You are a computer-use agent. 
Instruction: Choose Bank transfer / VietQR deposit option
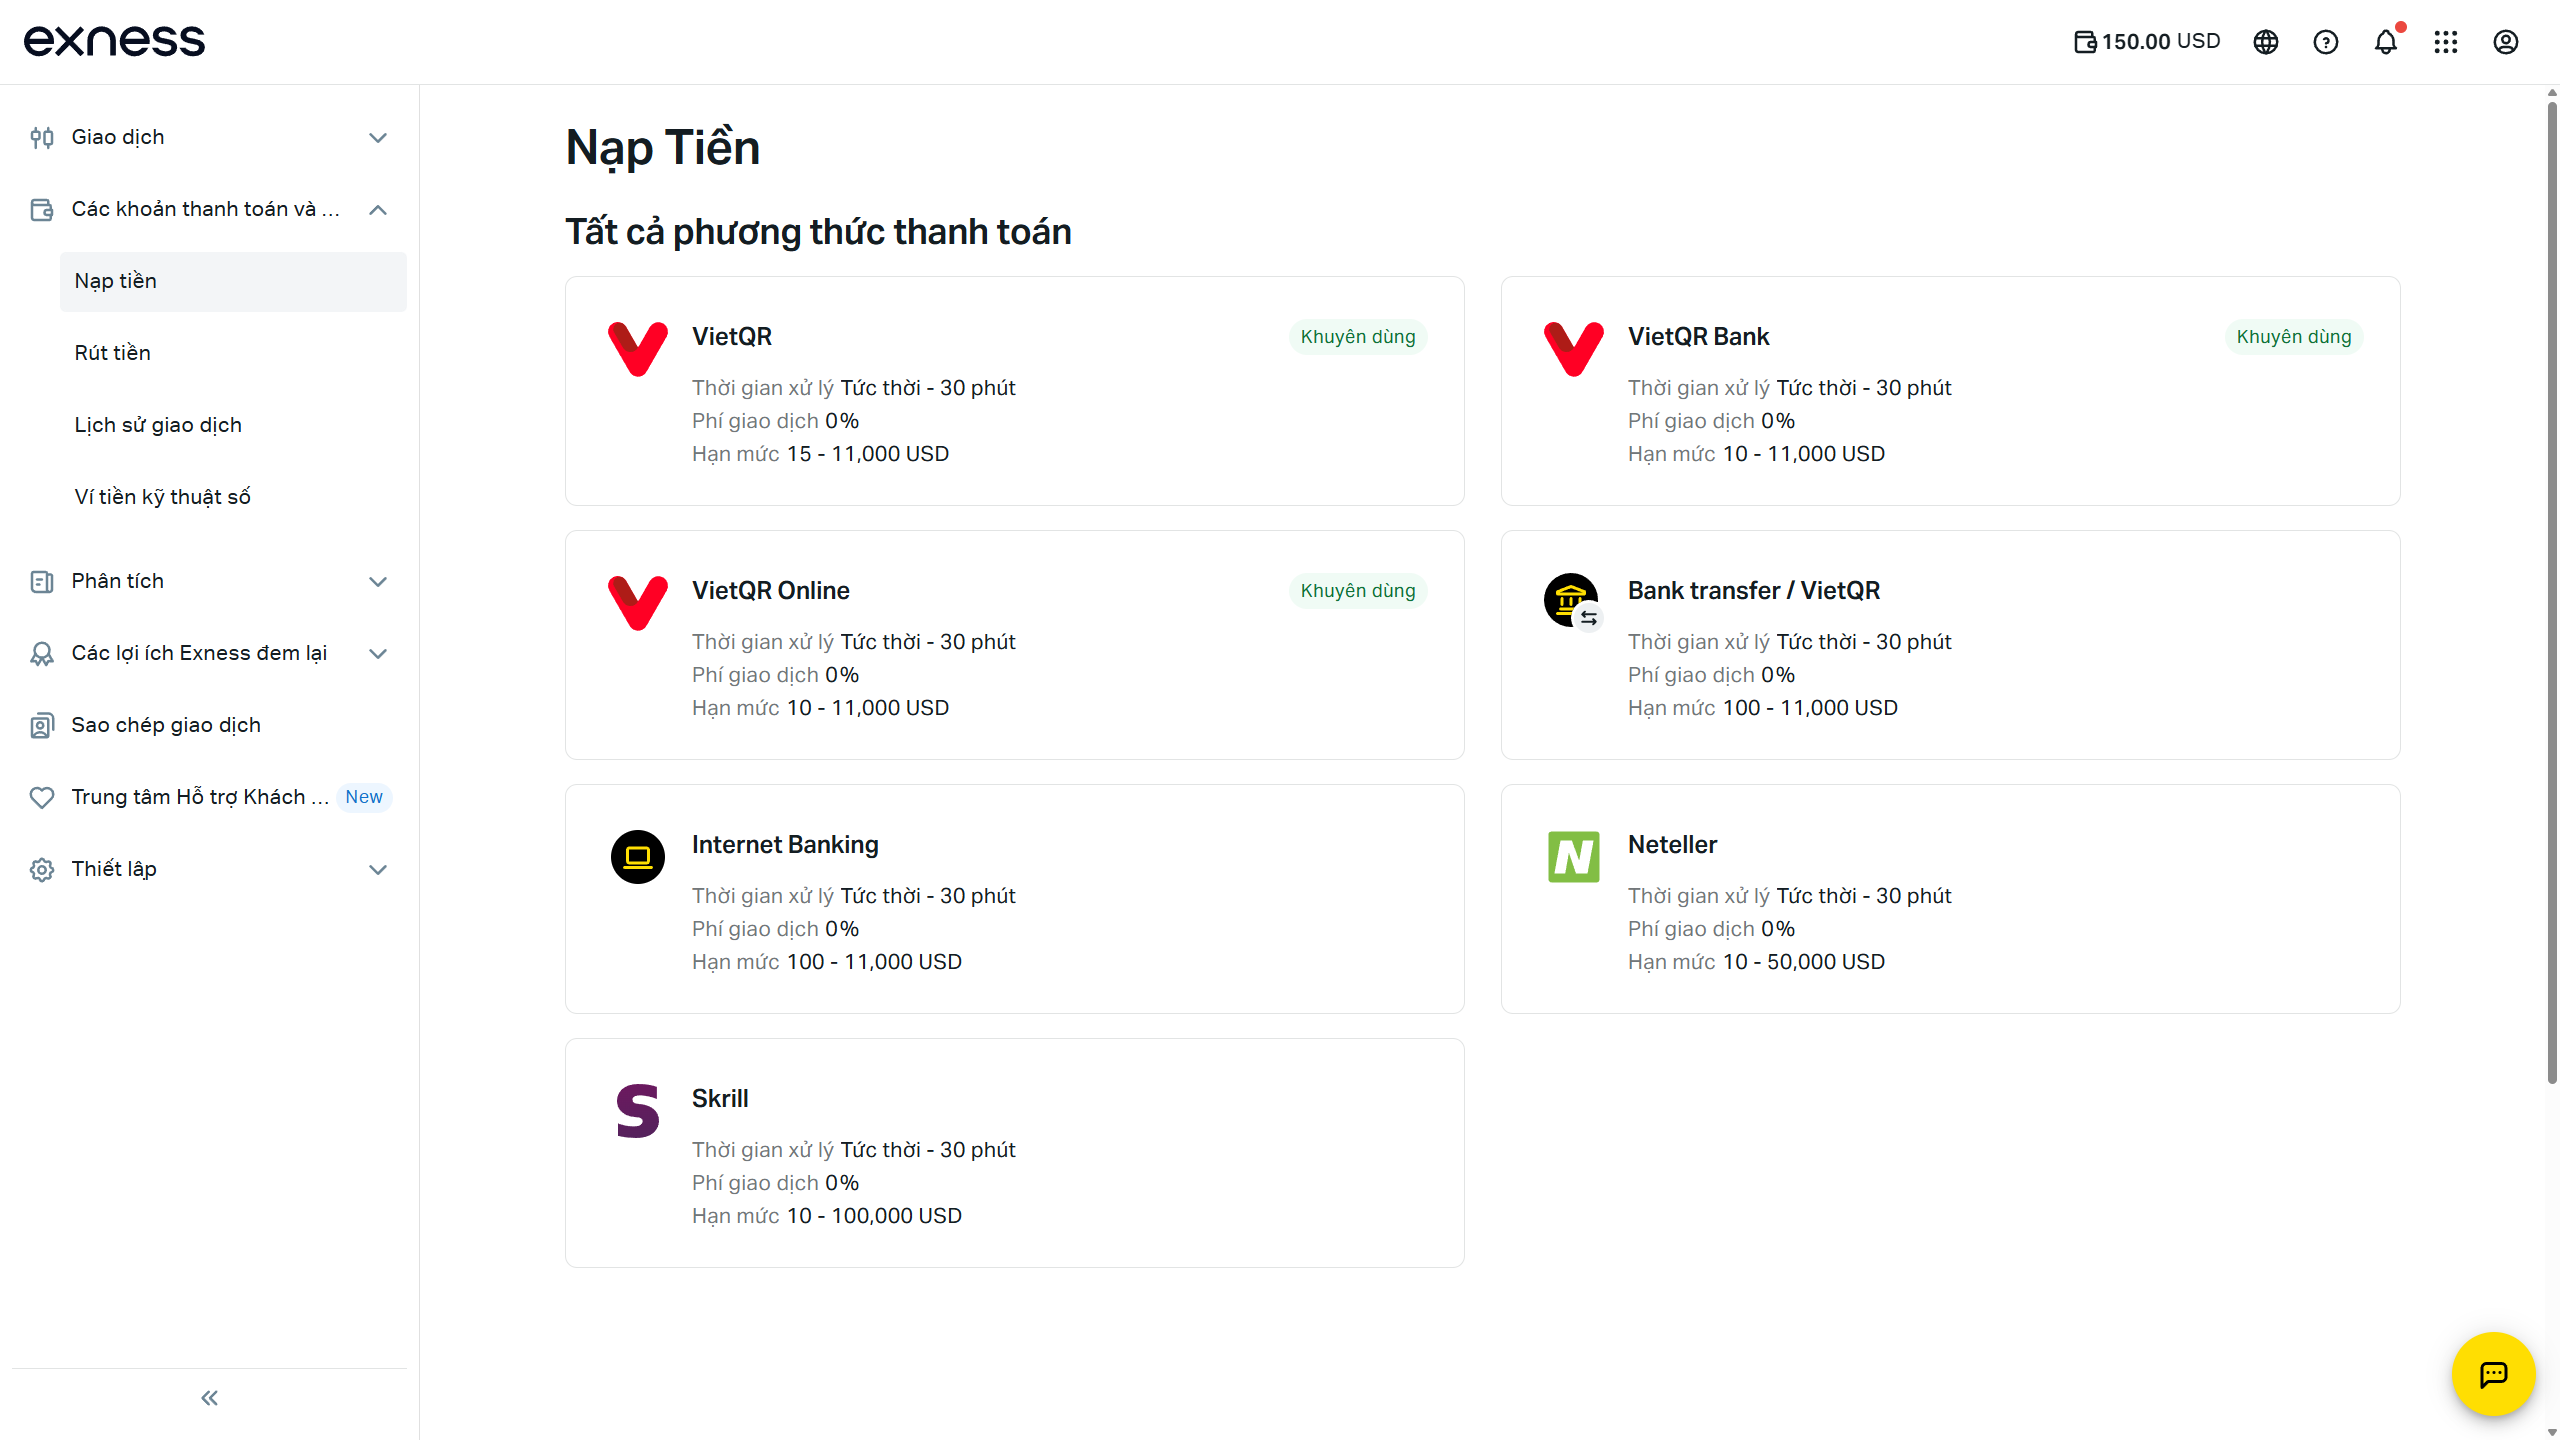[1950, 645]
